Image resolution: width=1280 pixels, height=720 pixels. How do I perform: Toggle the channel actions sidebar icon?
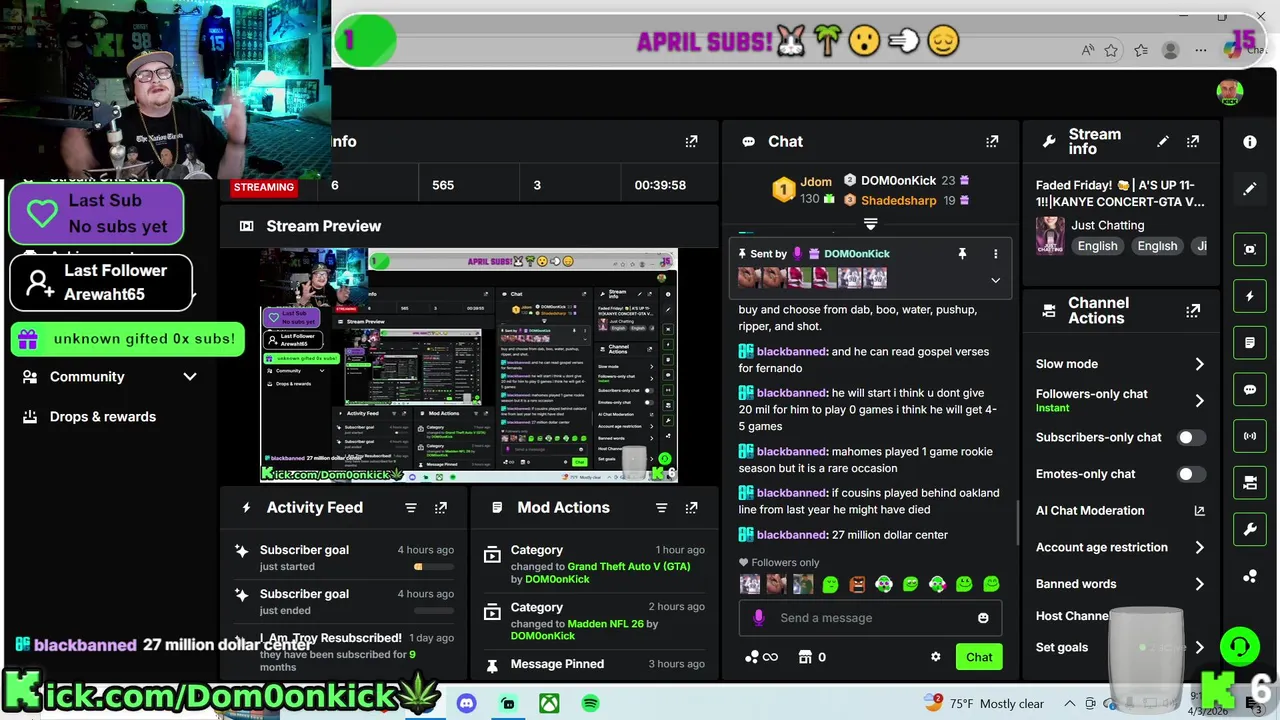pos(1250,483)
